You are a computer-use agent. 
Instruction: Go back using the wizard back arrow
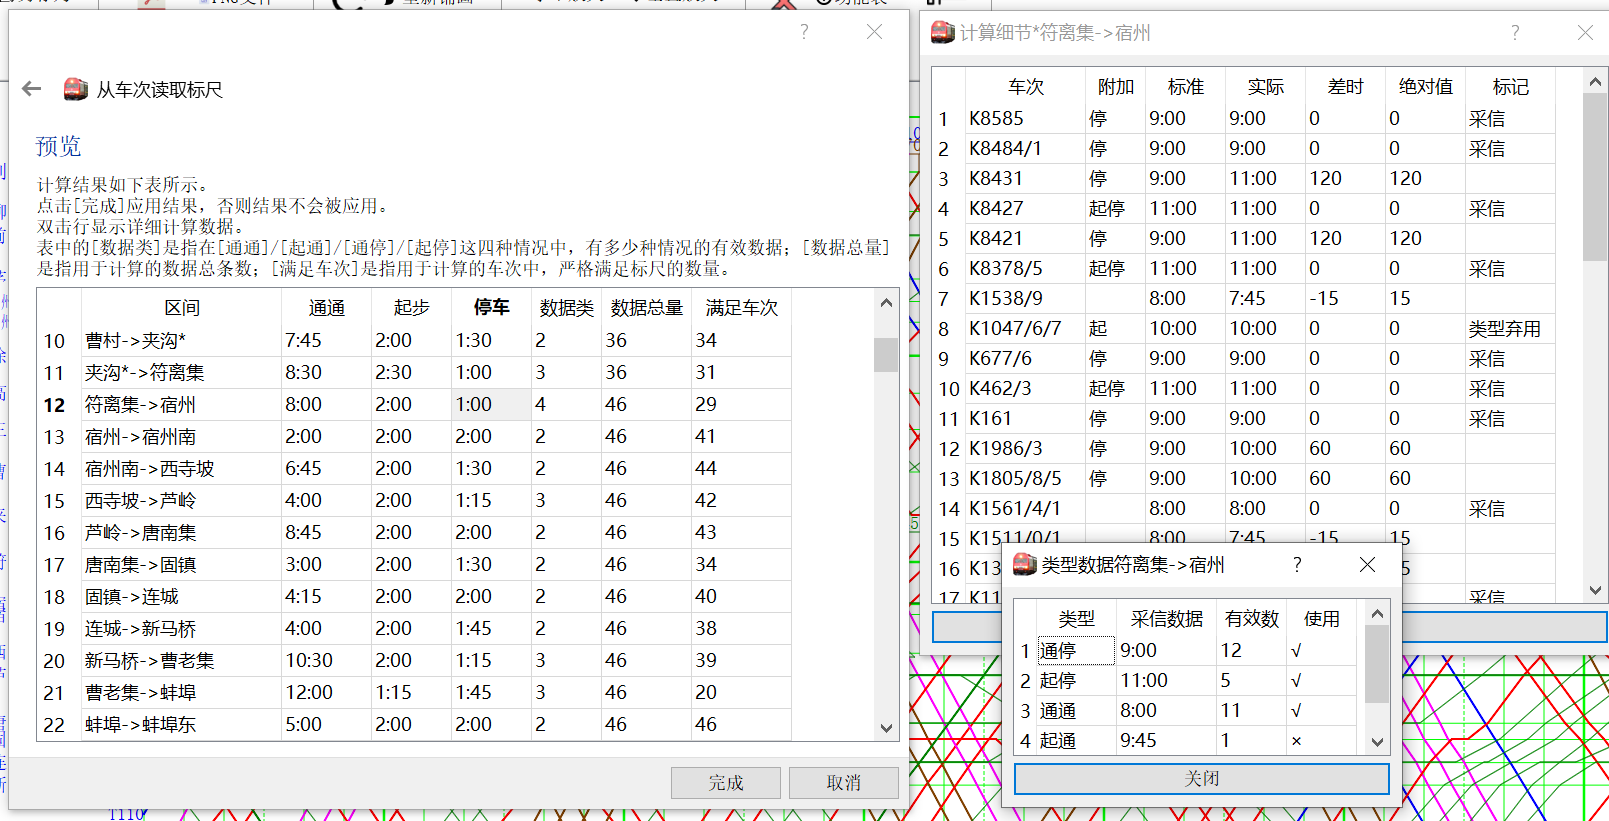(32, 89)
